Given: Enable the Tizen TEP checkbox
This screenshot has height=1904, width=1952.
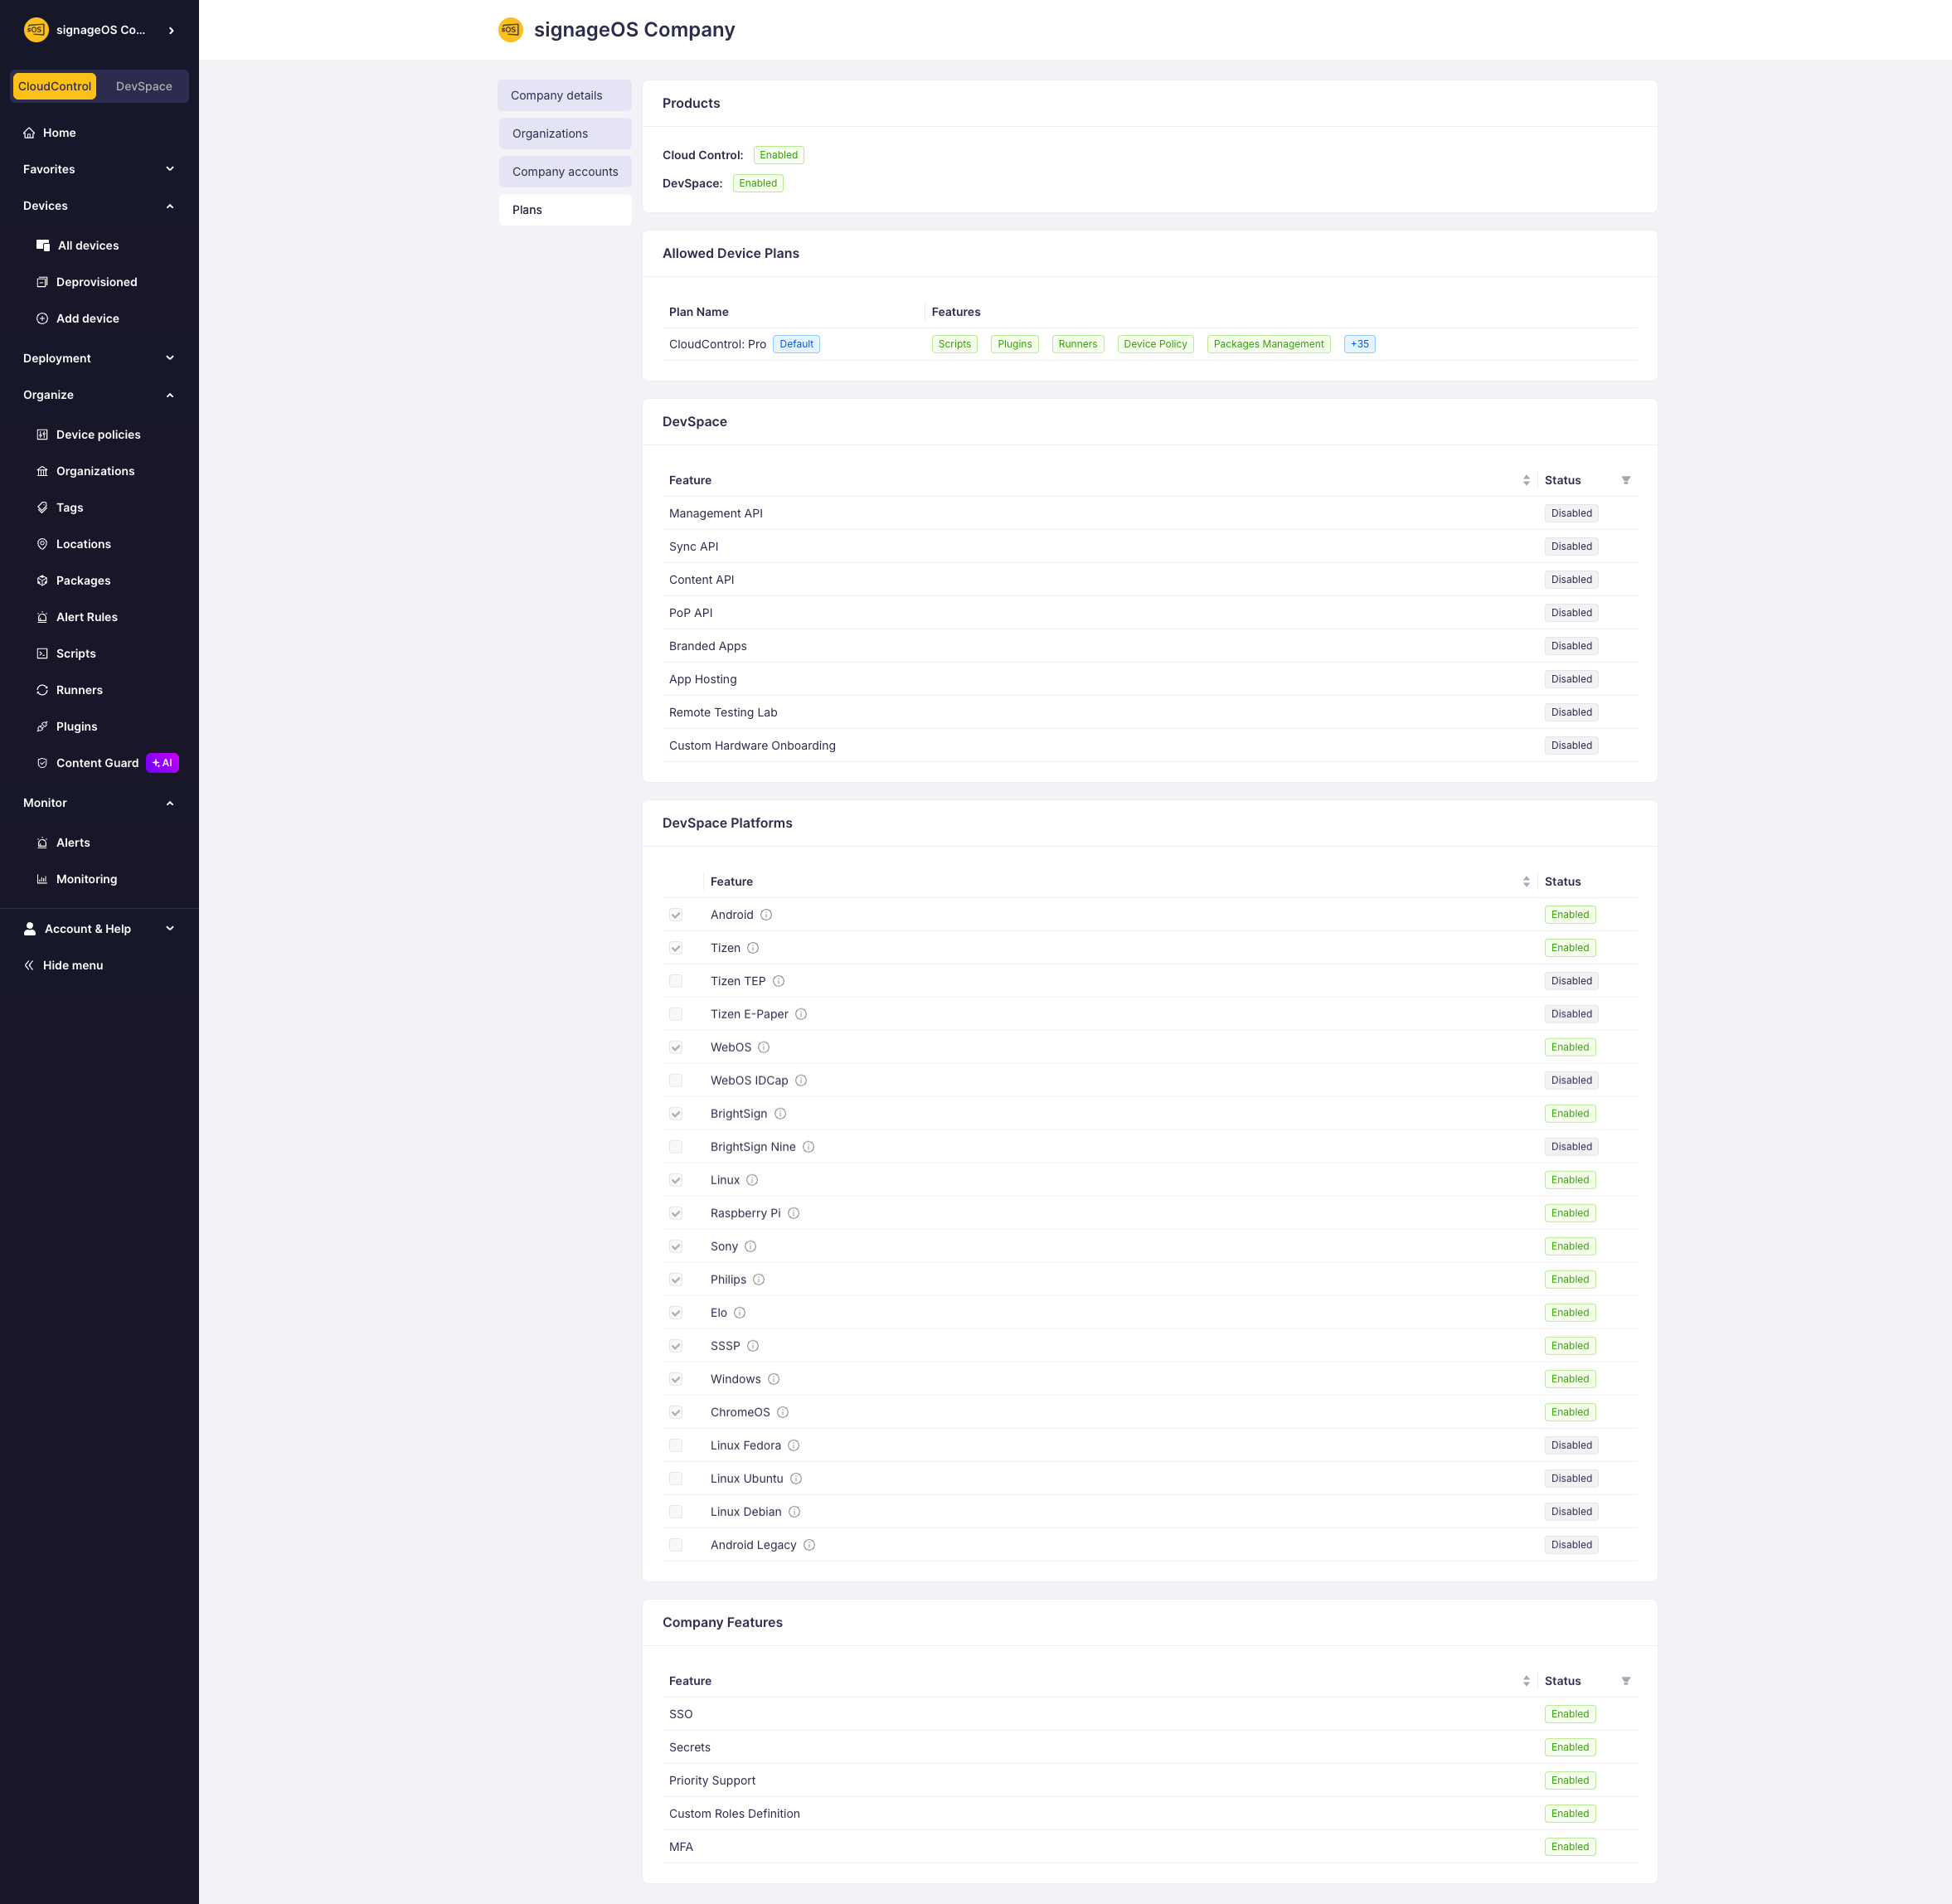Looking at the screenshot, I should [x=676, y=981].
